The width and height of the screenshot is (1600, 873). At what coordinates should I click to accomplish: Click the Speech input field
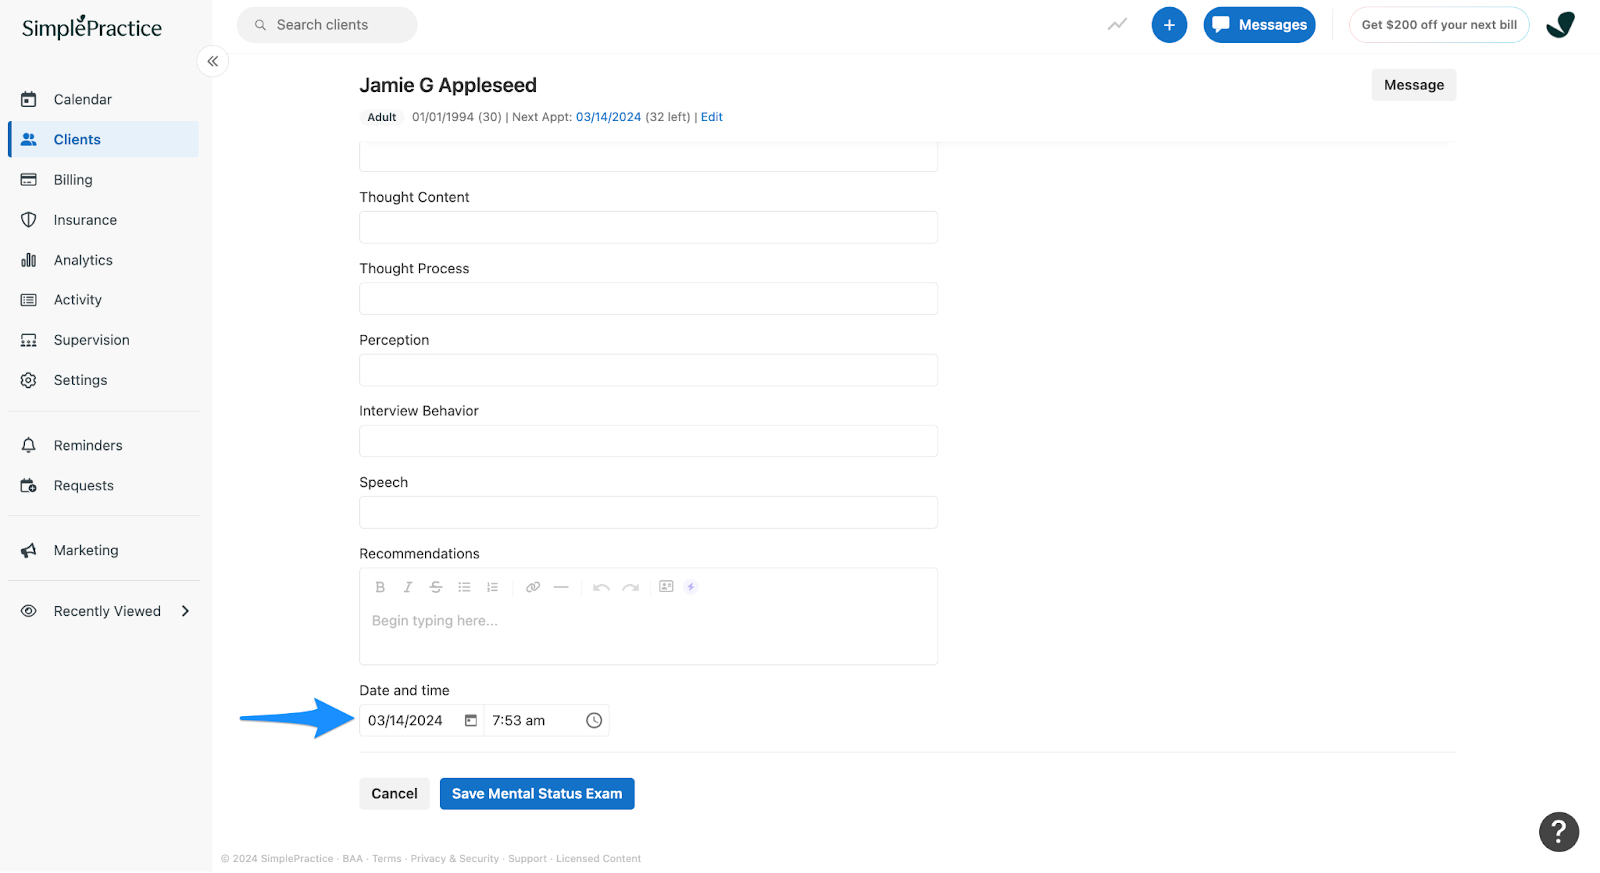click(x=648, y=512)
